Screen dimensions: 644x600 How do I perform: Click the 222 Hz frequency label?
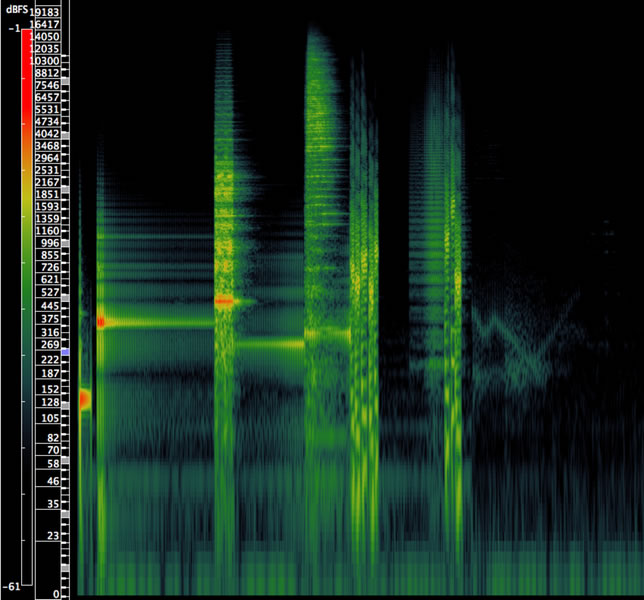[50, 359]
